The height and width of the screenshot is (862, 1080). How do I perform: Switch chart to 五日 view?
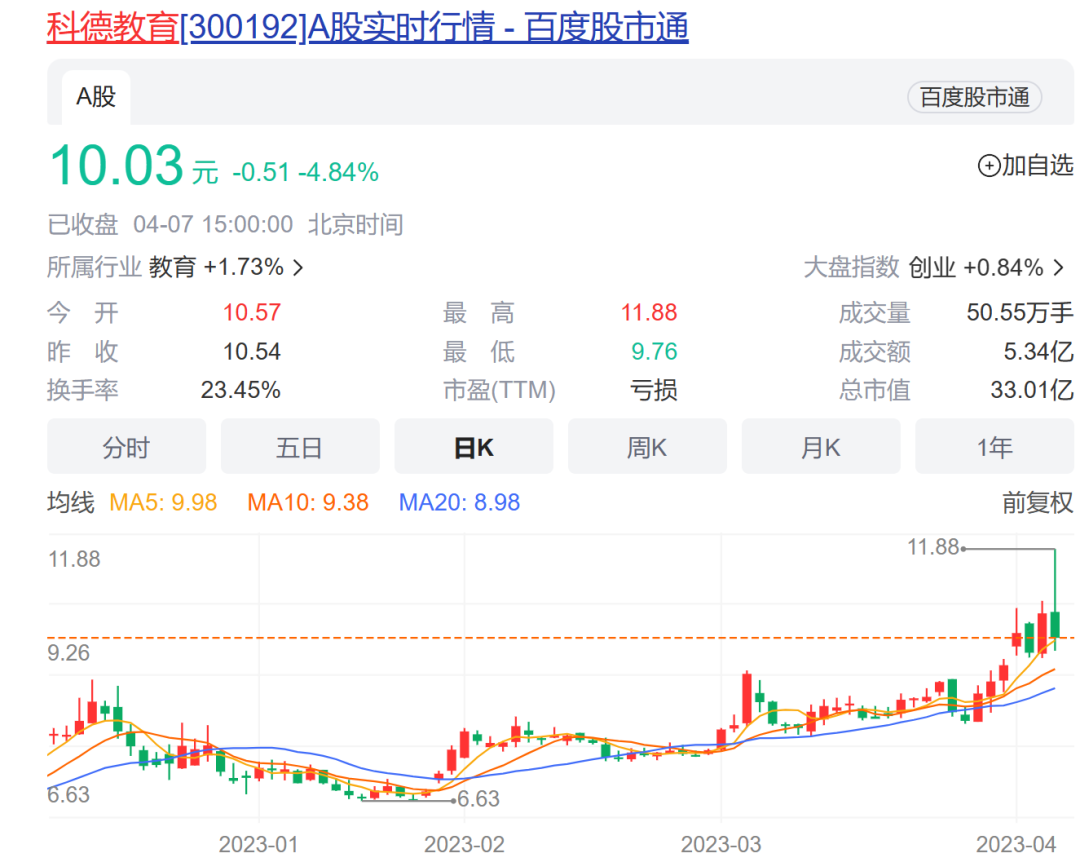click(300, 447)
